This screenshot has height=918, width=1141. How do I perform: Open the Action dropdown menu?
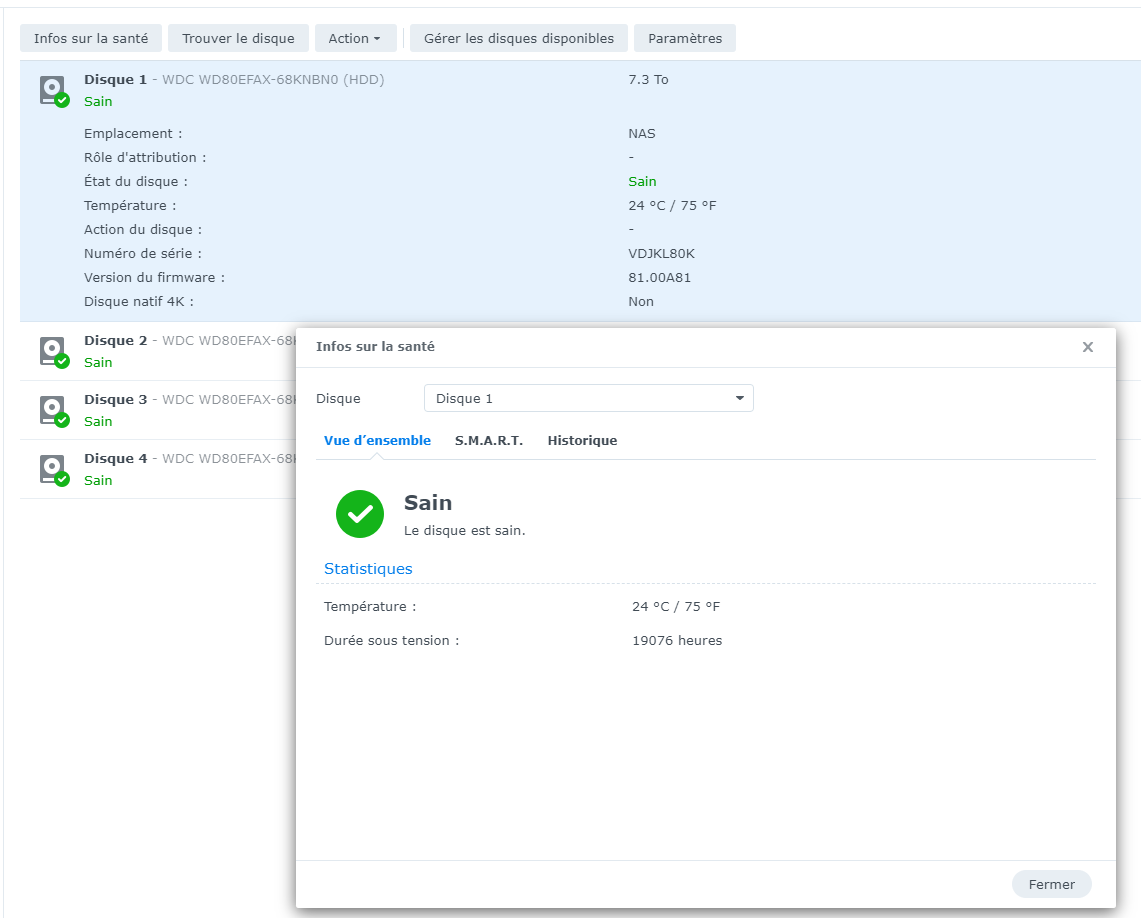355,39
